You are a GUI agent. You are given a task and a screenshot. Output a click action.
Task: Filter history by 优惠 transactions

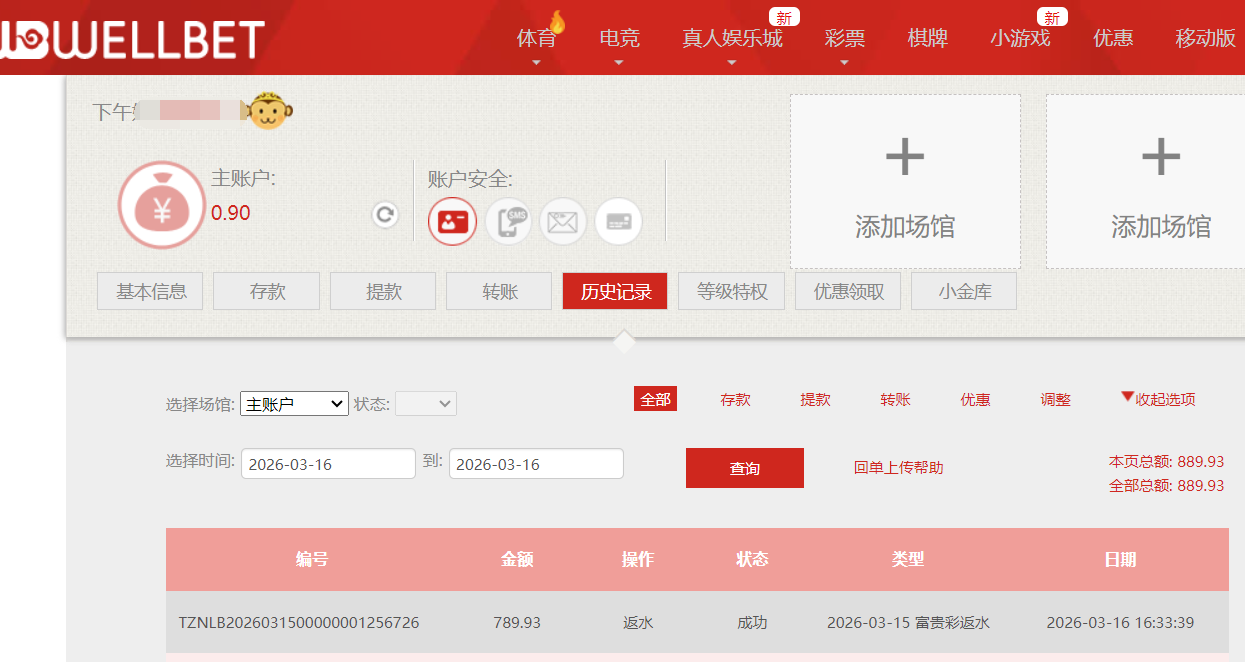pyautogui.click(x=975, y=398)
